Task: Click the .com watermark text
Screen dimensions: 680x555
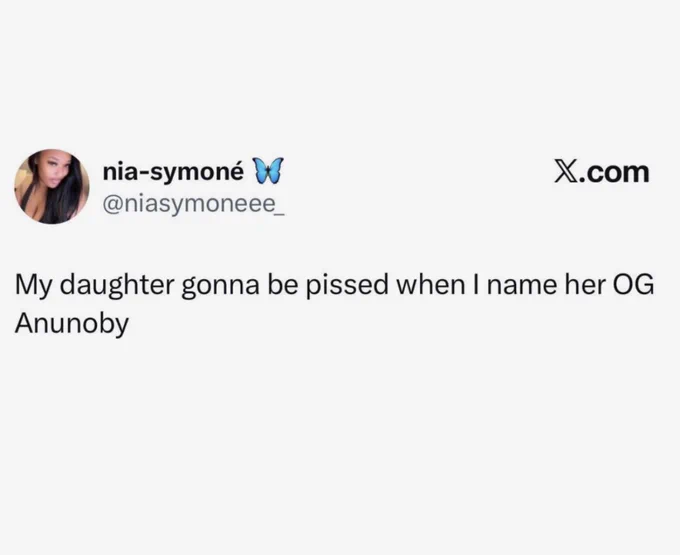Action: [615, 173]
